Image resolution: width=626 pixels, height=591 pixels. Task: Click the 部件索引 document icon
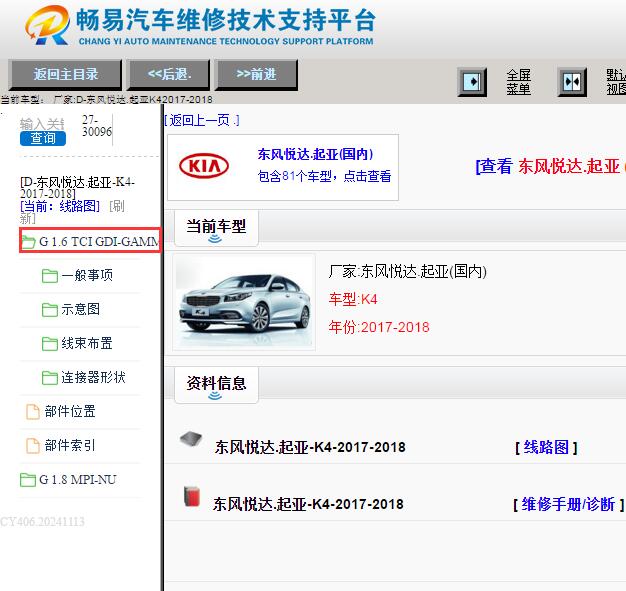tap(33, 446)
